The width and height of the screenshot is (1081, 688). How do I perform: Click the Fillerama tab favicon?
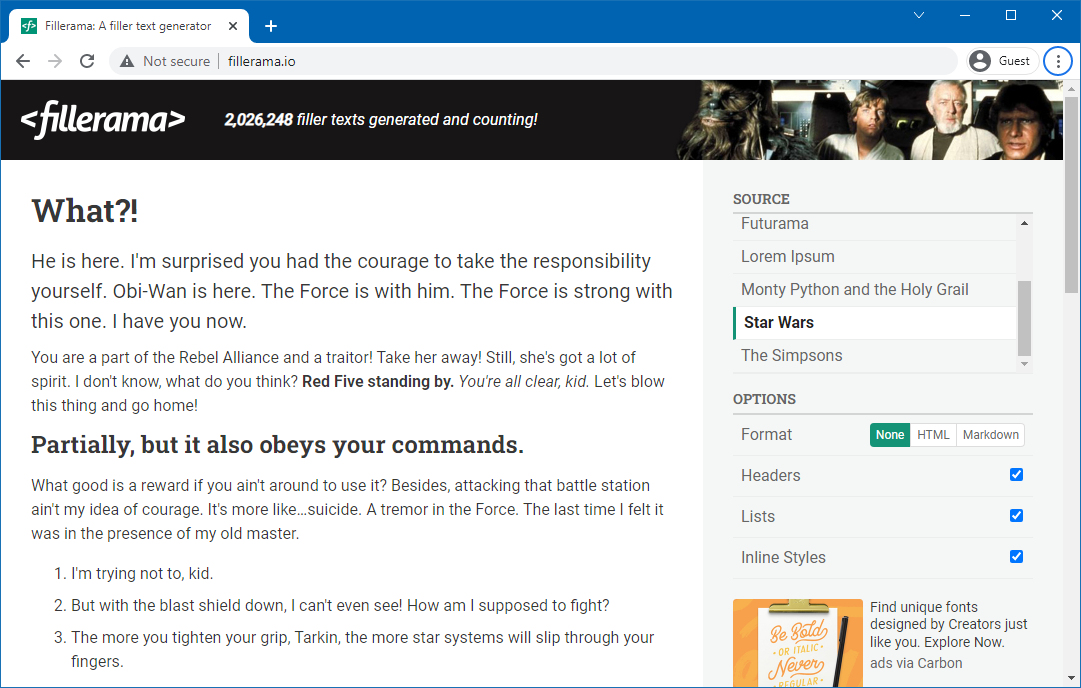click(29, 26)
